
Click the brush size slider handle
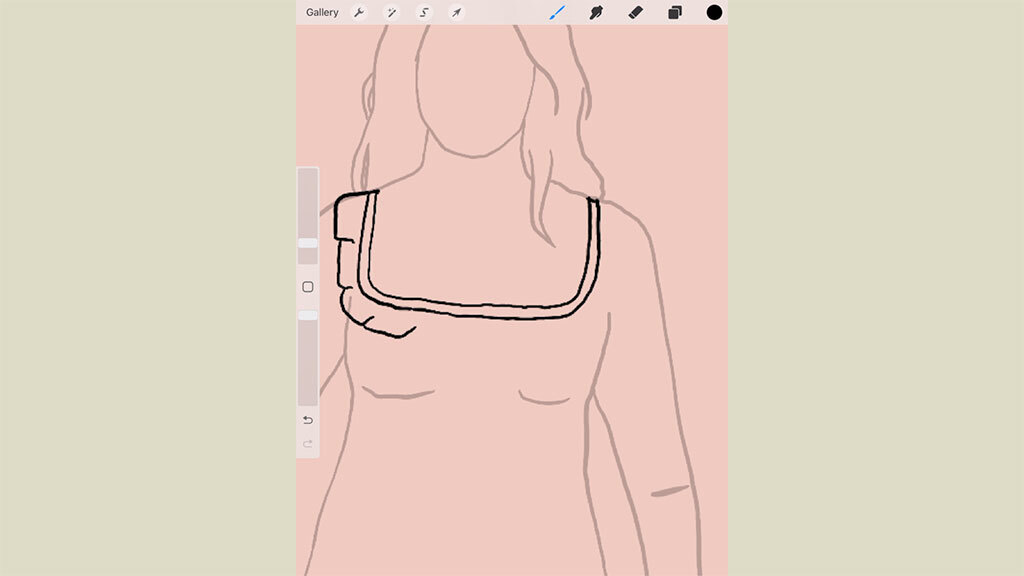[x=308, y=243]
